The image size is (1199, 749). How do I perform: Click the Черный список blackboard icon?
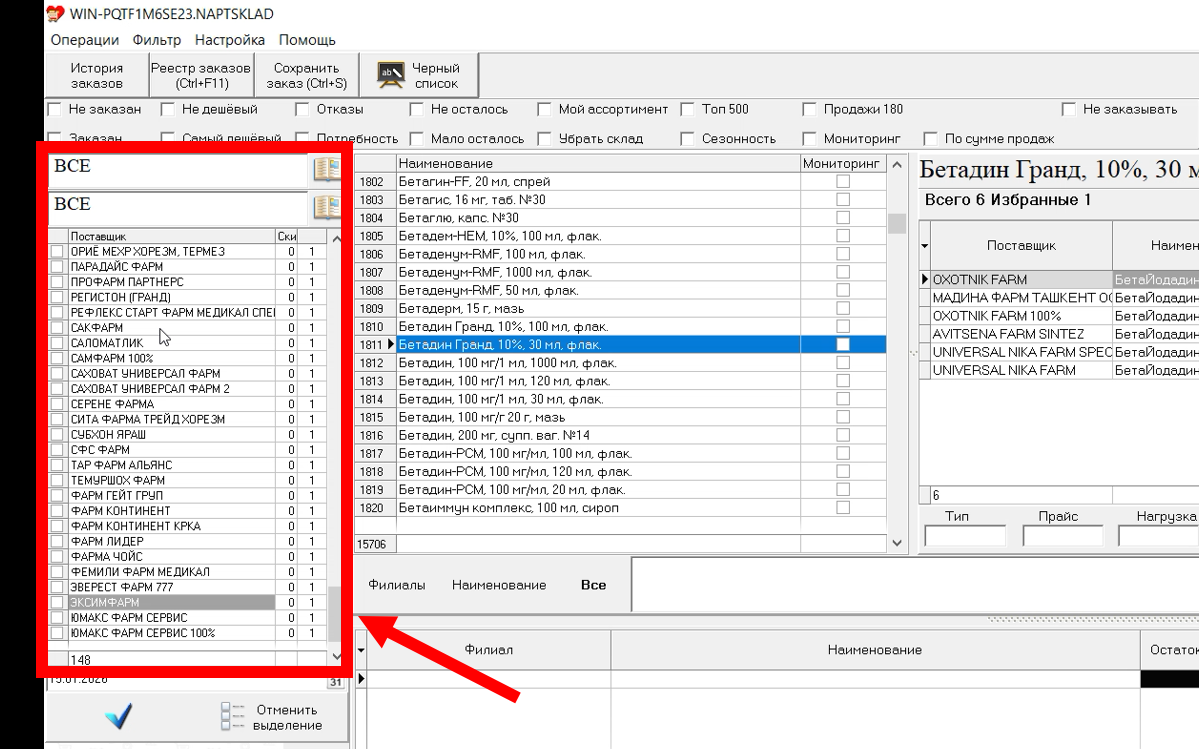coord(391,75)
